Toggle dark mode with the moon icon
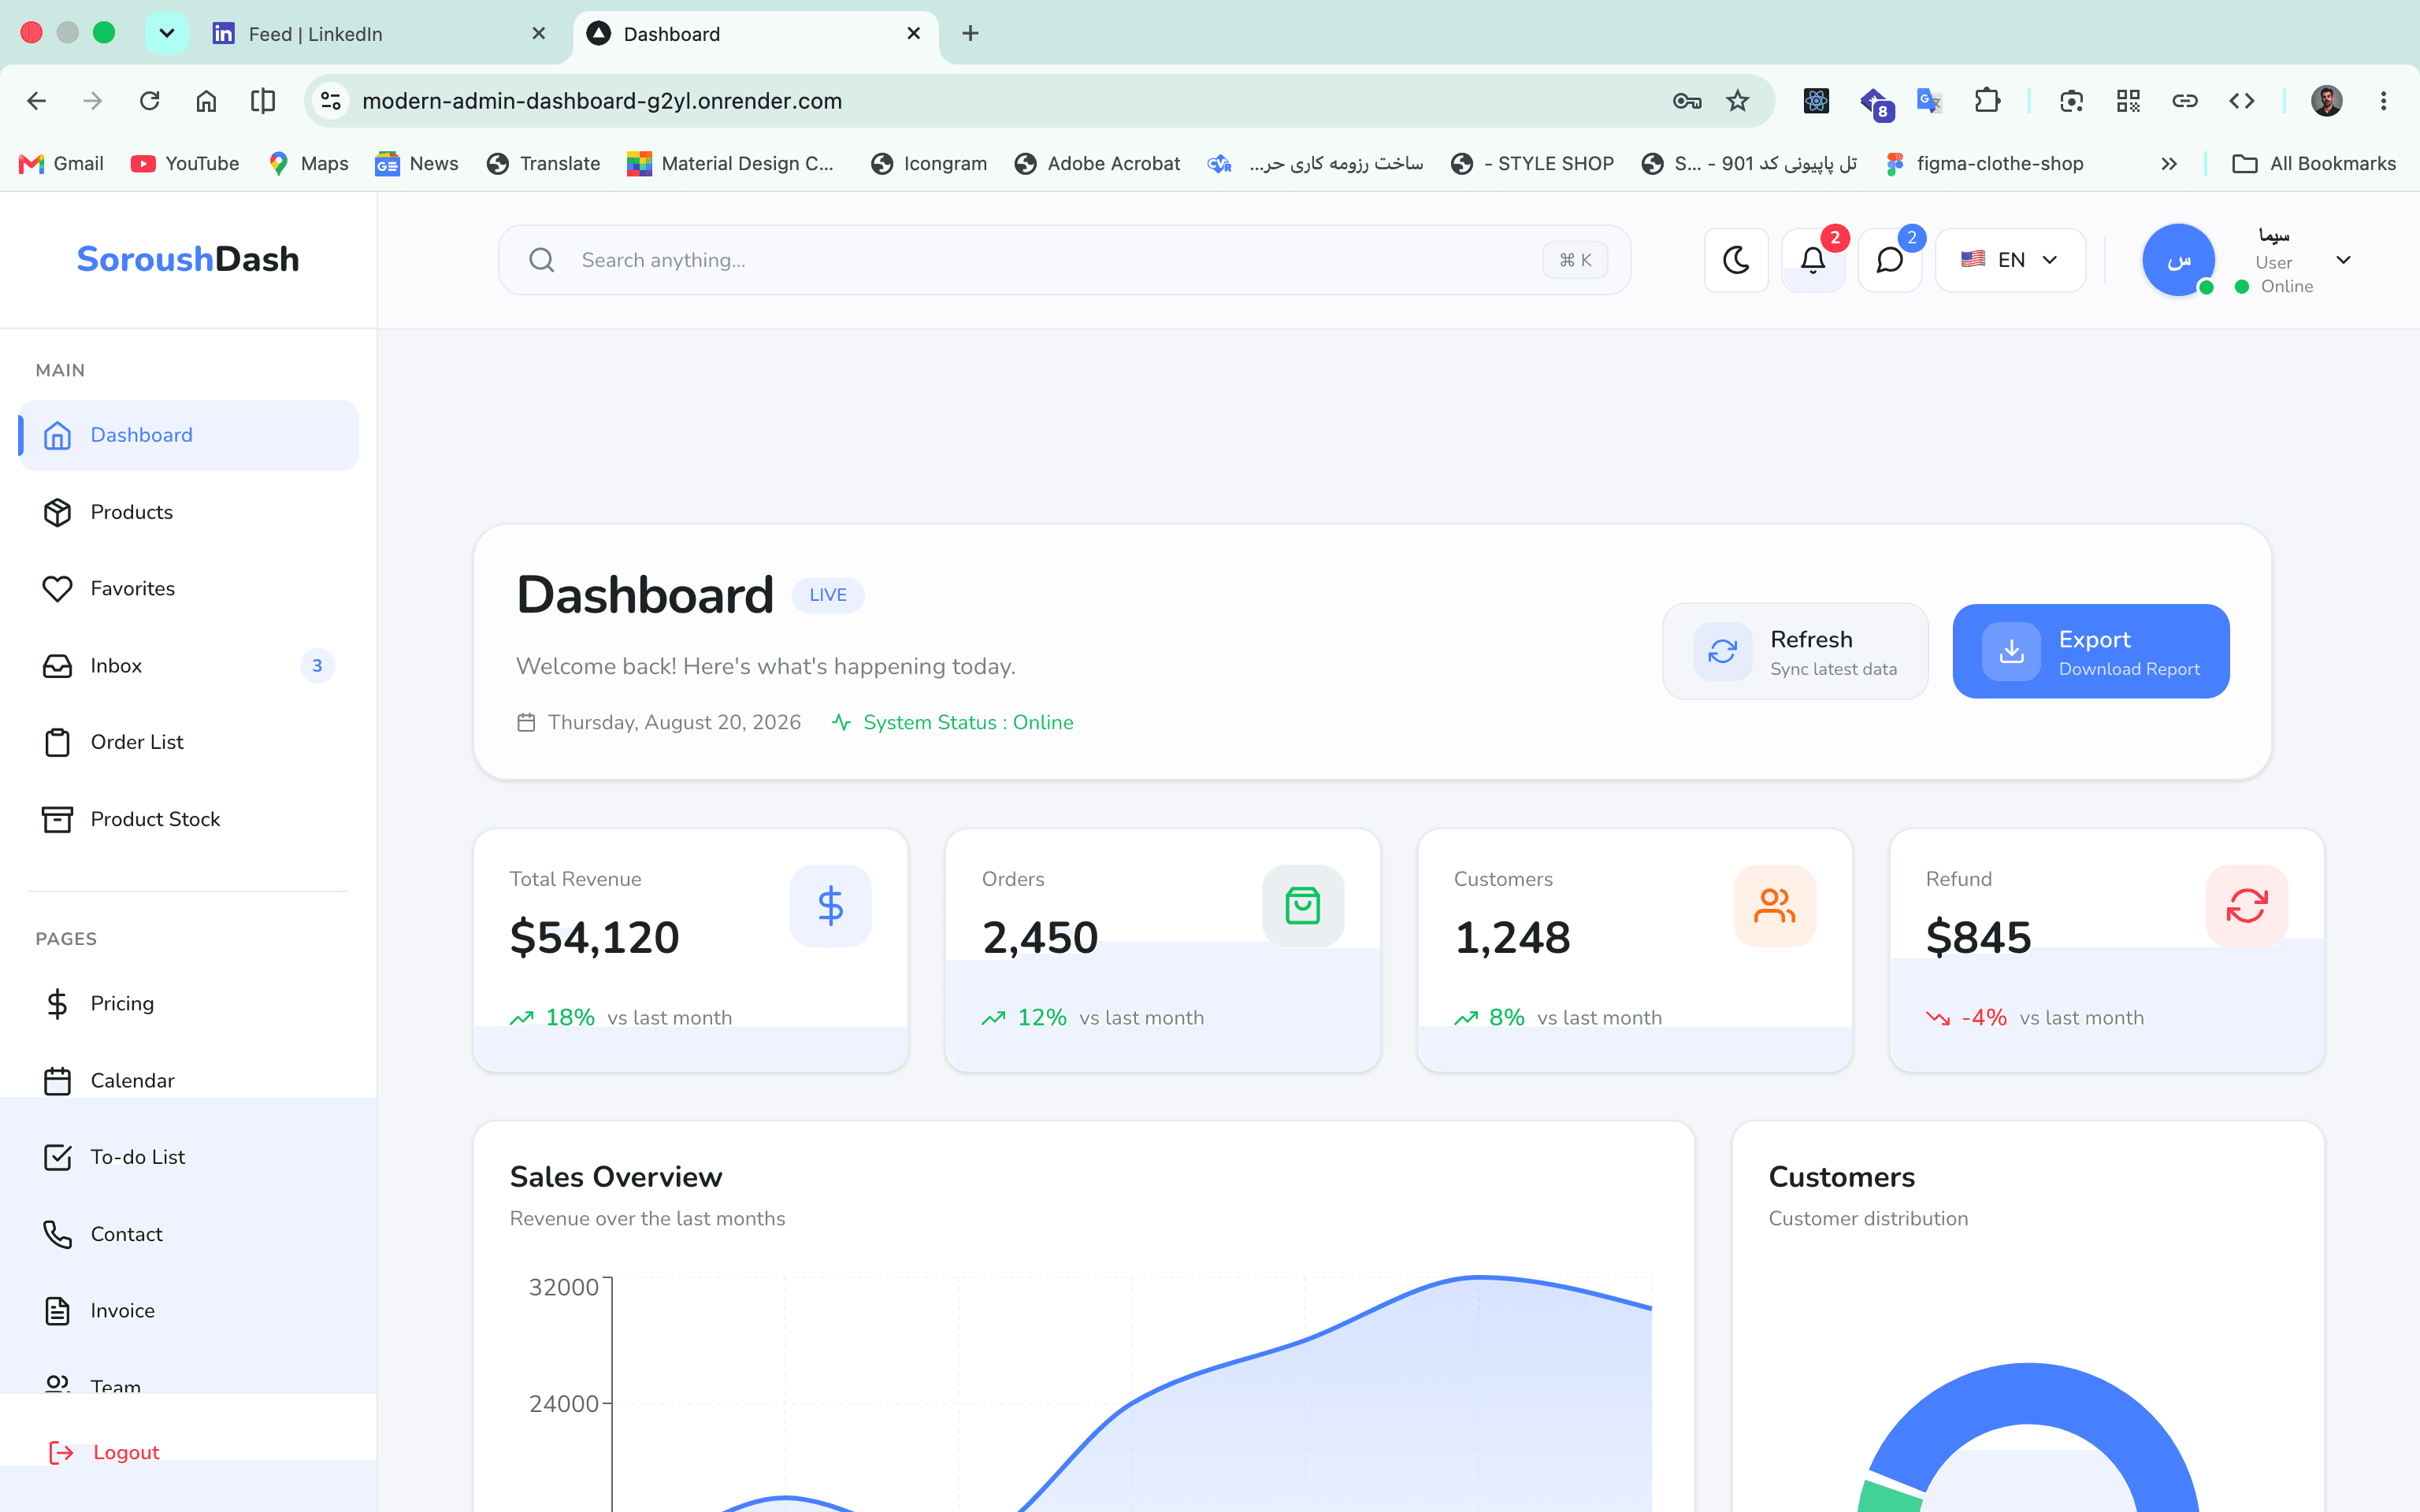Screen dimensions: 2420x1512 [x=1736, y=260]
